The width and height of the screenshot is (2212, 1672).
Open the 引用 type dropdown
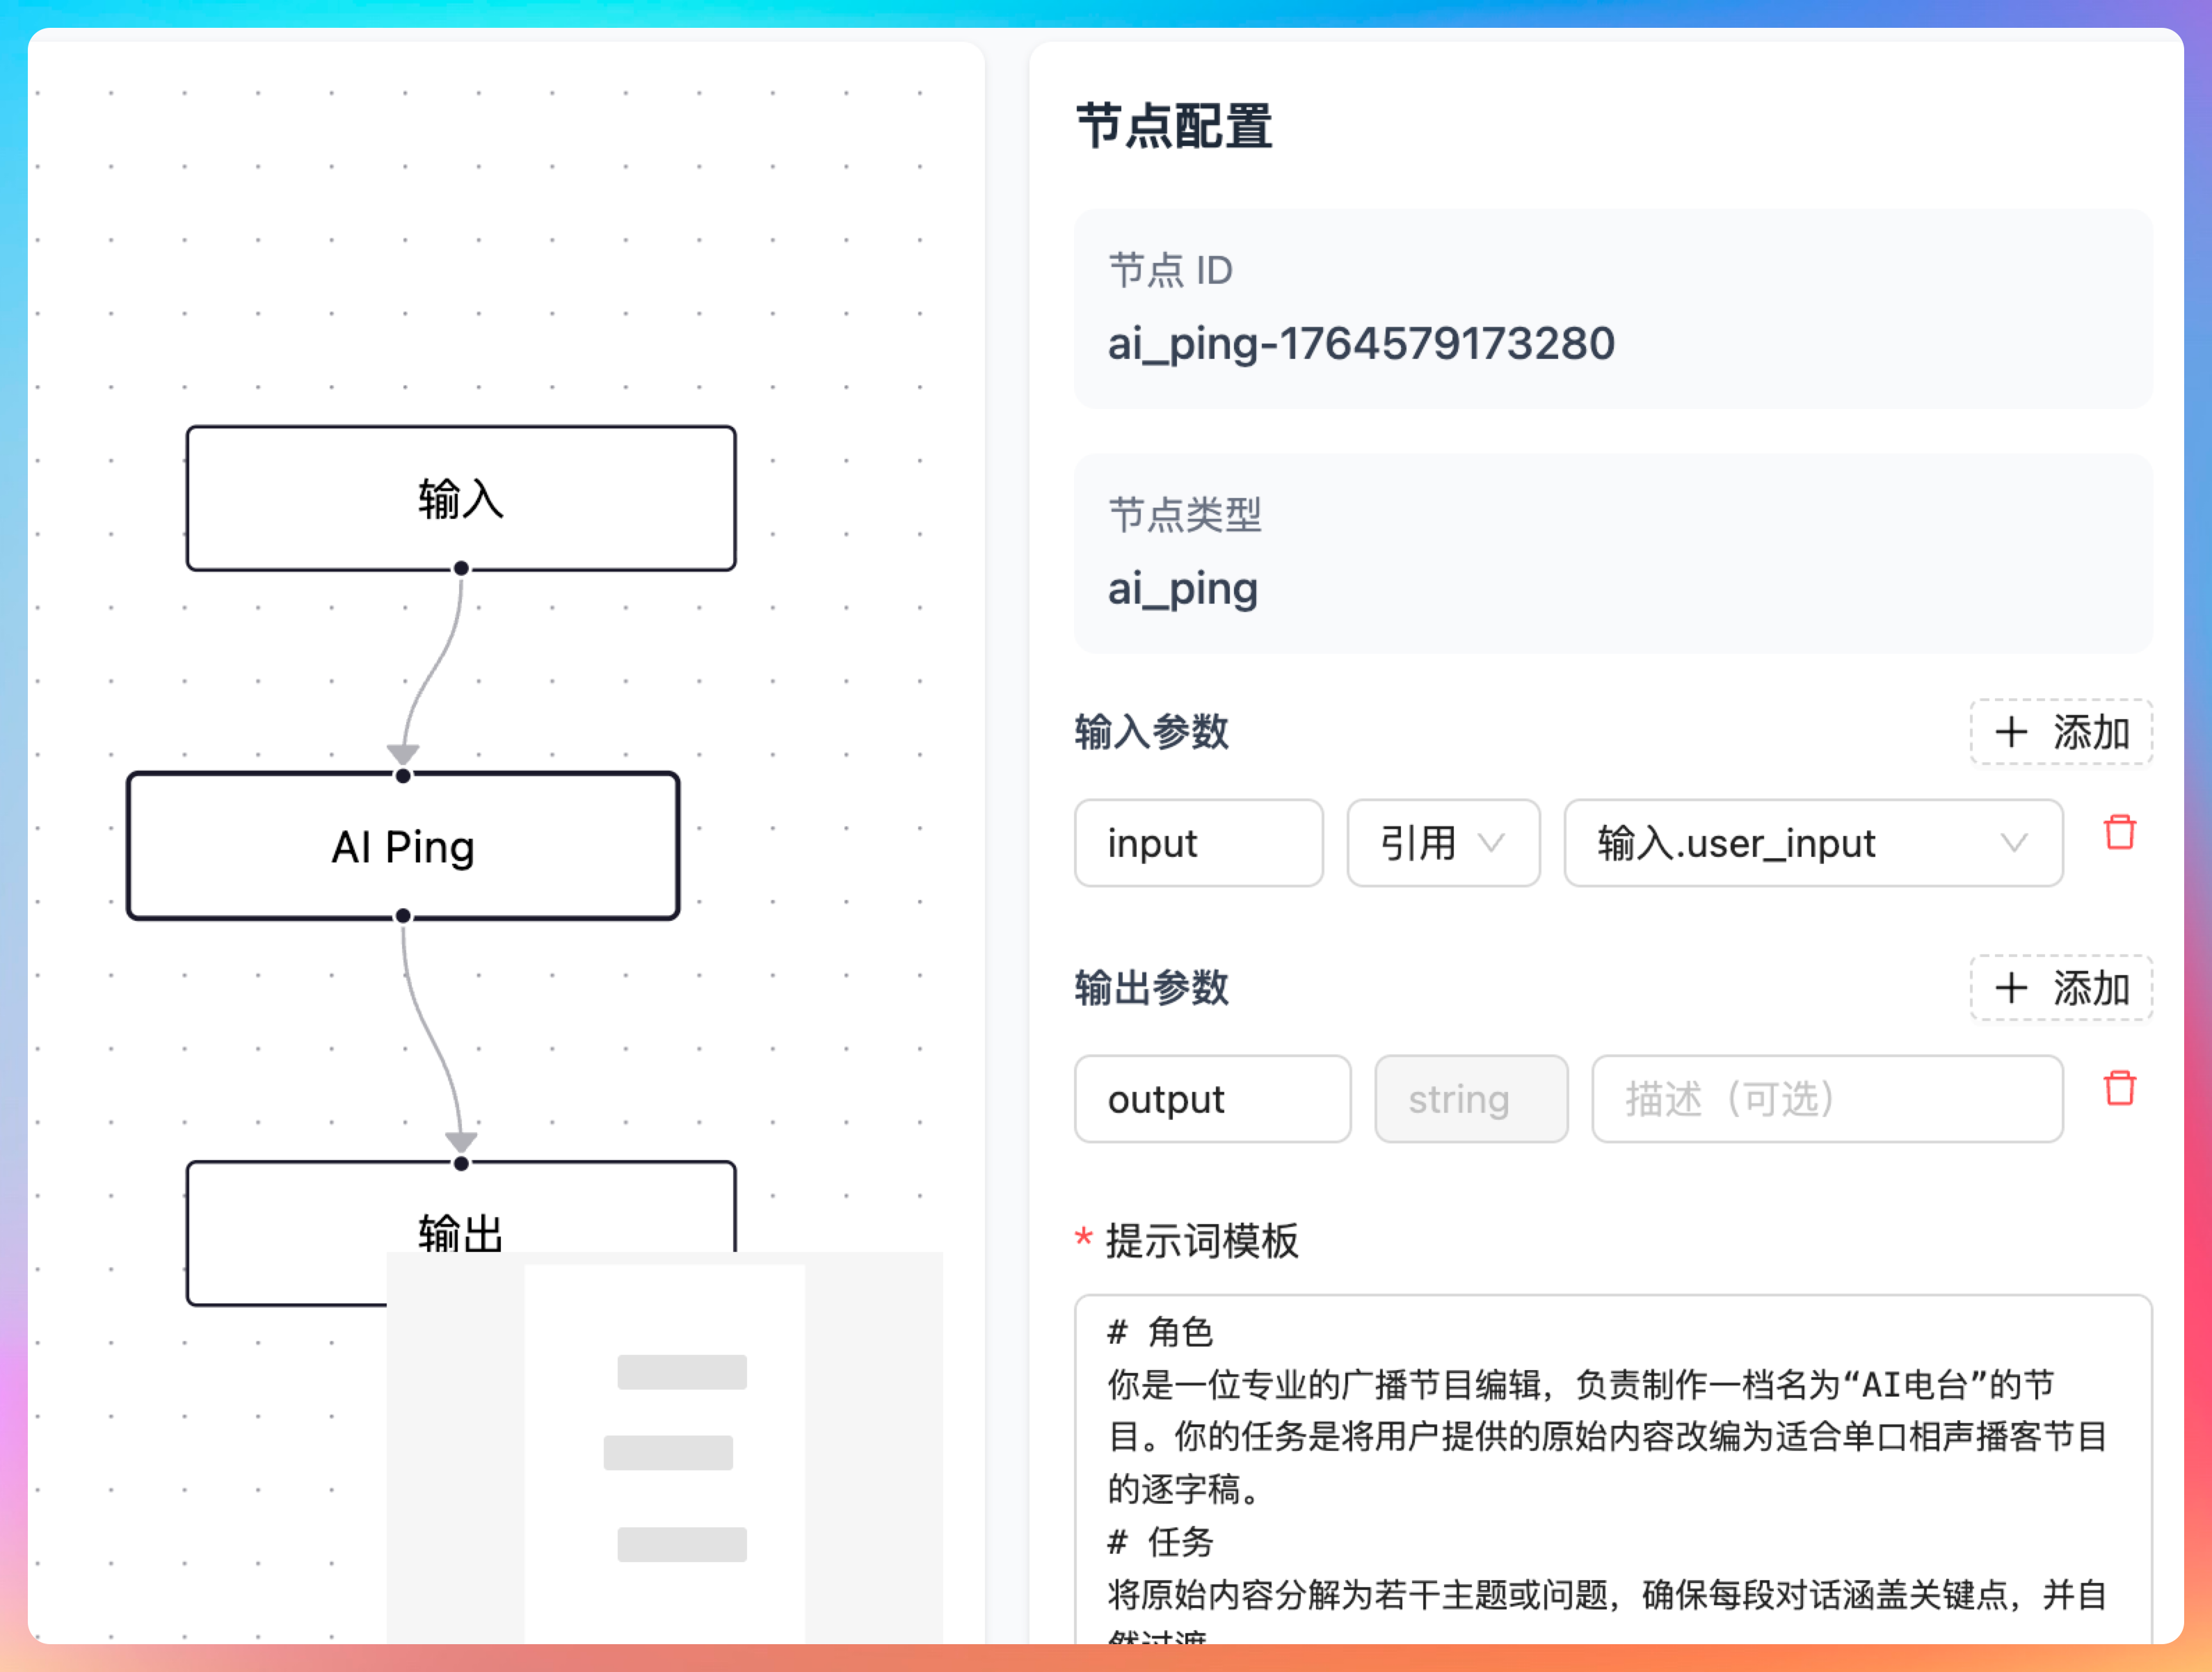click(x=1442, y=843)
